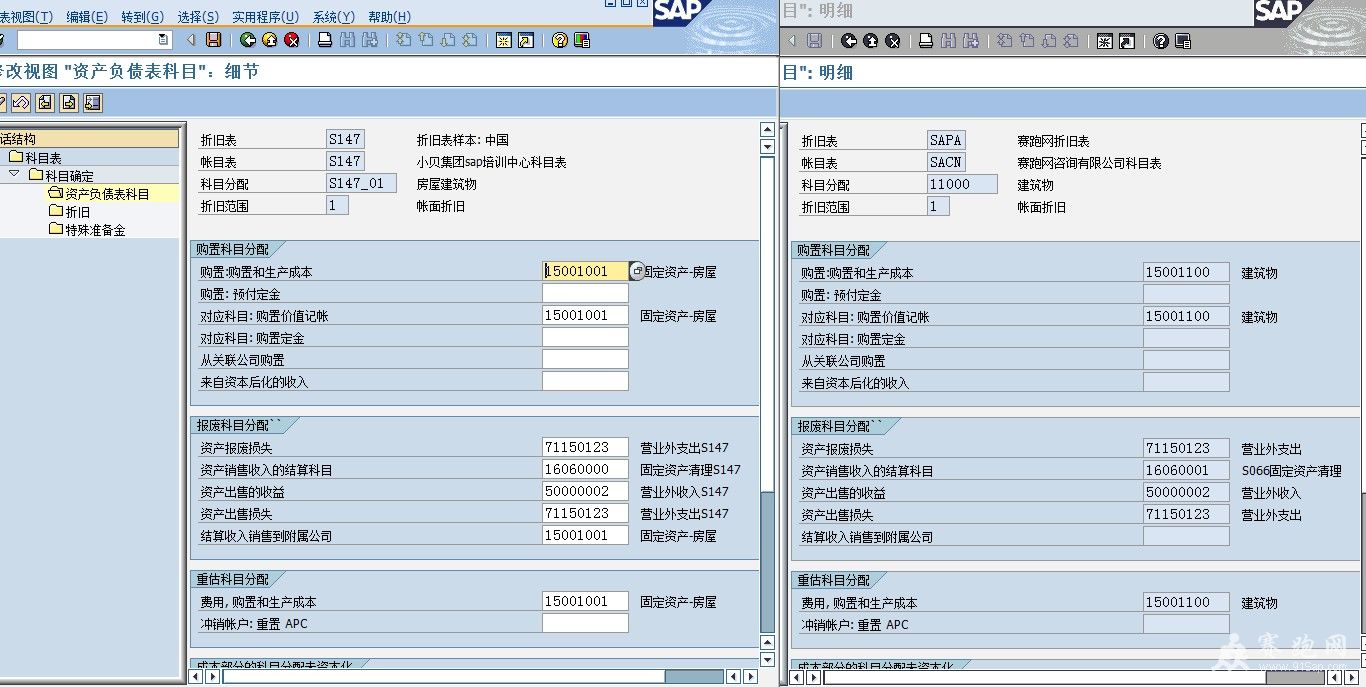Click yellow Exit icon in left window
The image size is (1366, 687).
270,40
